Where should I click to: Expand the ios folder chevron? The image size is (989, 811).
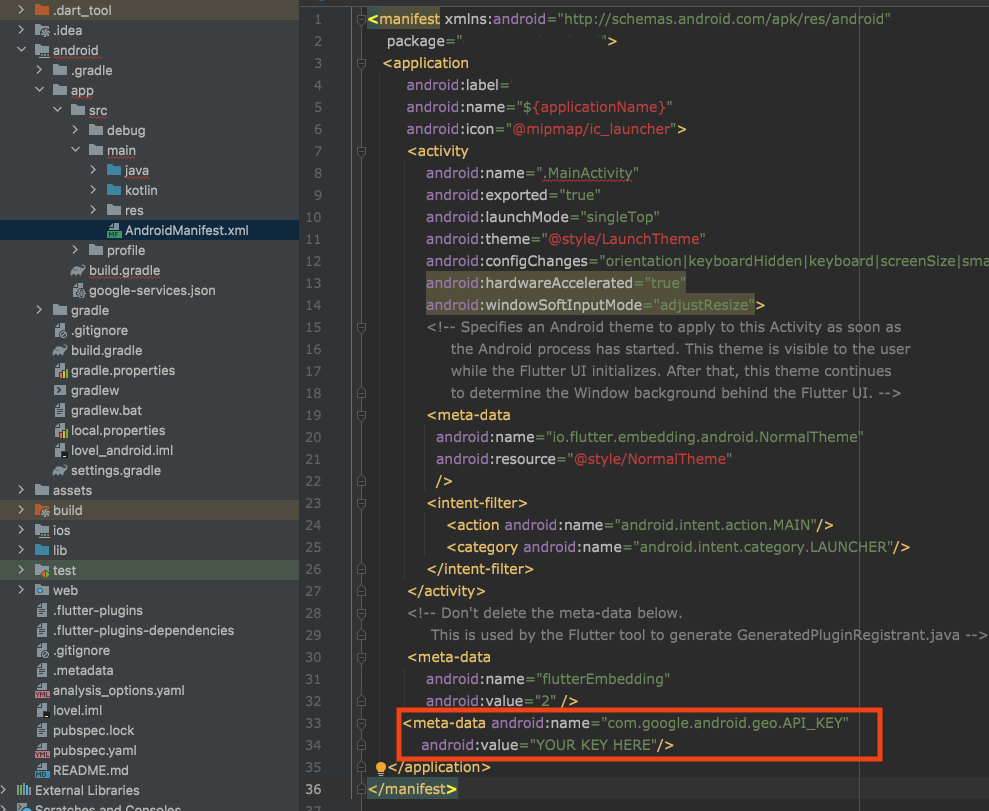coord(21,530)
